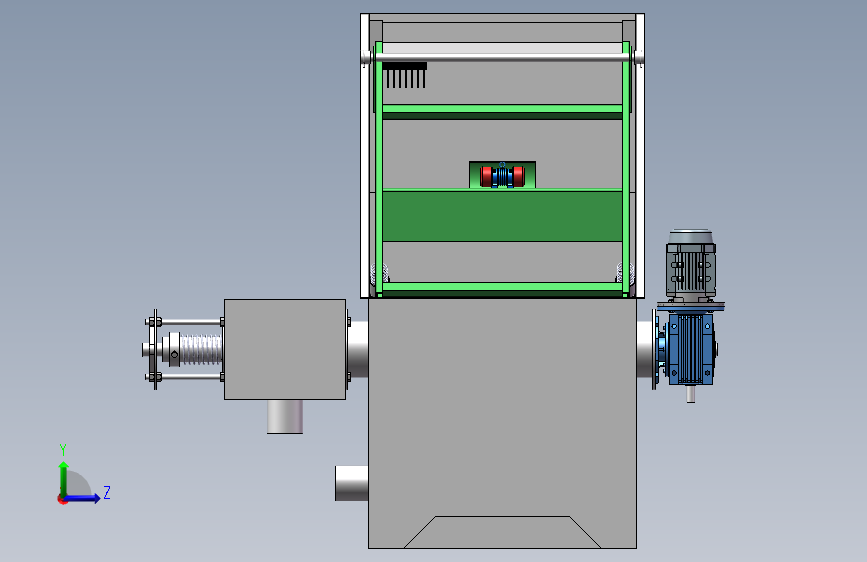The image size is (867, 562).
Task: Select the gray electric motor on the right
Action: click(x=691, y=266)
